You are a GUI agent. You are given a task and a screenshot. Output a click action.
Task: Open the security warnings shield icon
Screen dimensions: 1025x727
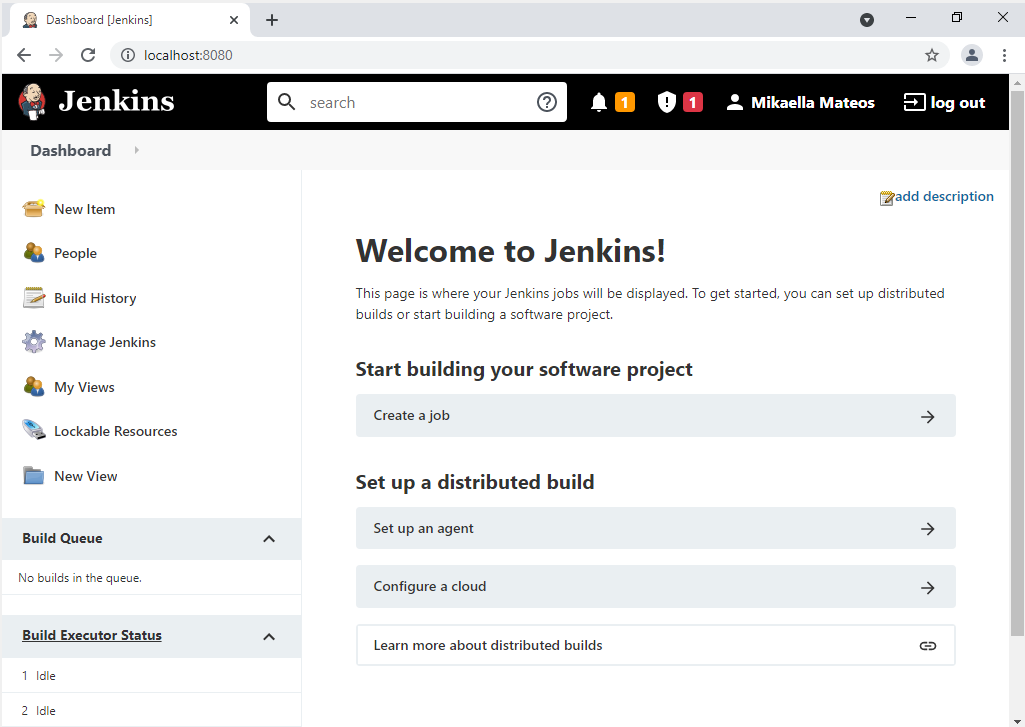[x=666, y=102]
